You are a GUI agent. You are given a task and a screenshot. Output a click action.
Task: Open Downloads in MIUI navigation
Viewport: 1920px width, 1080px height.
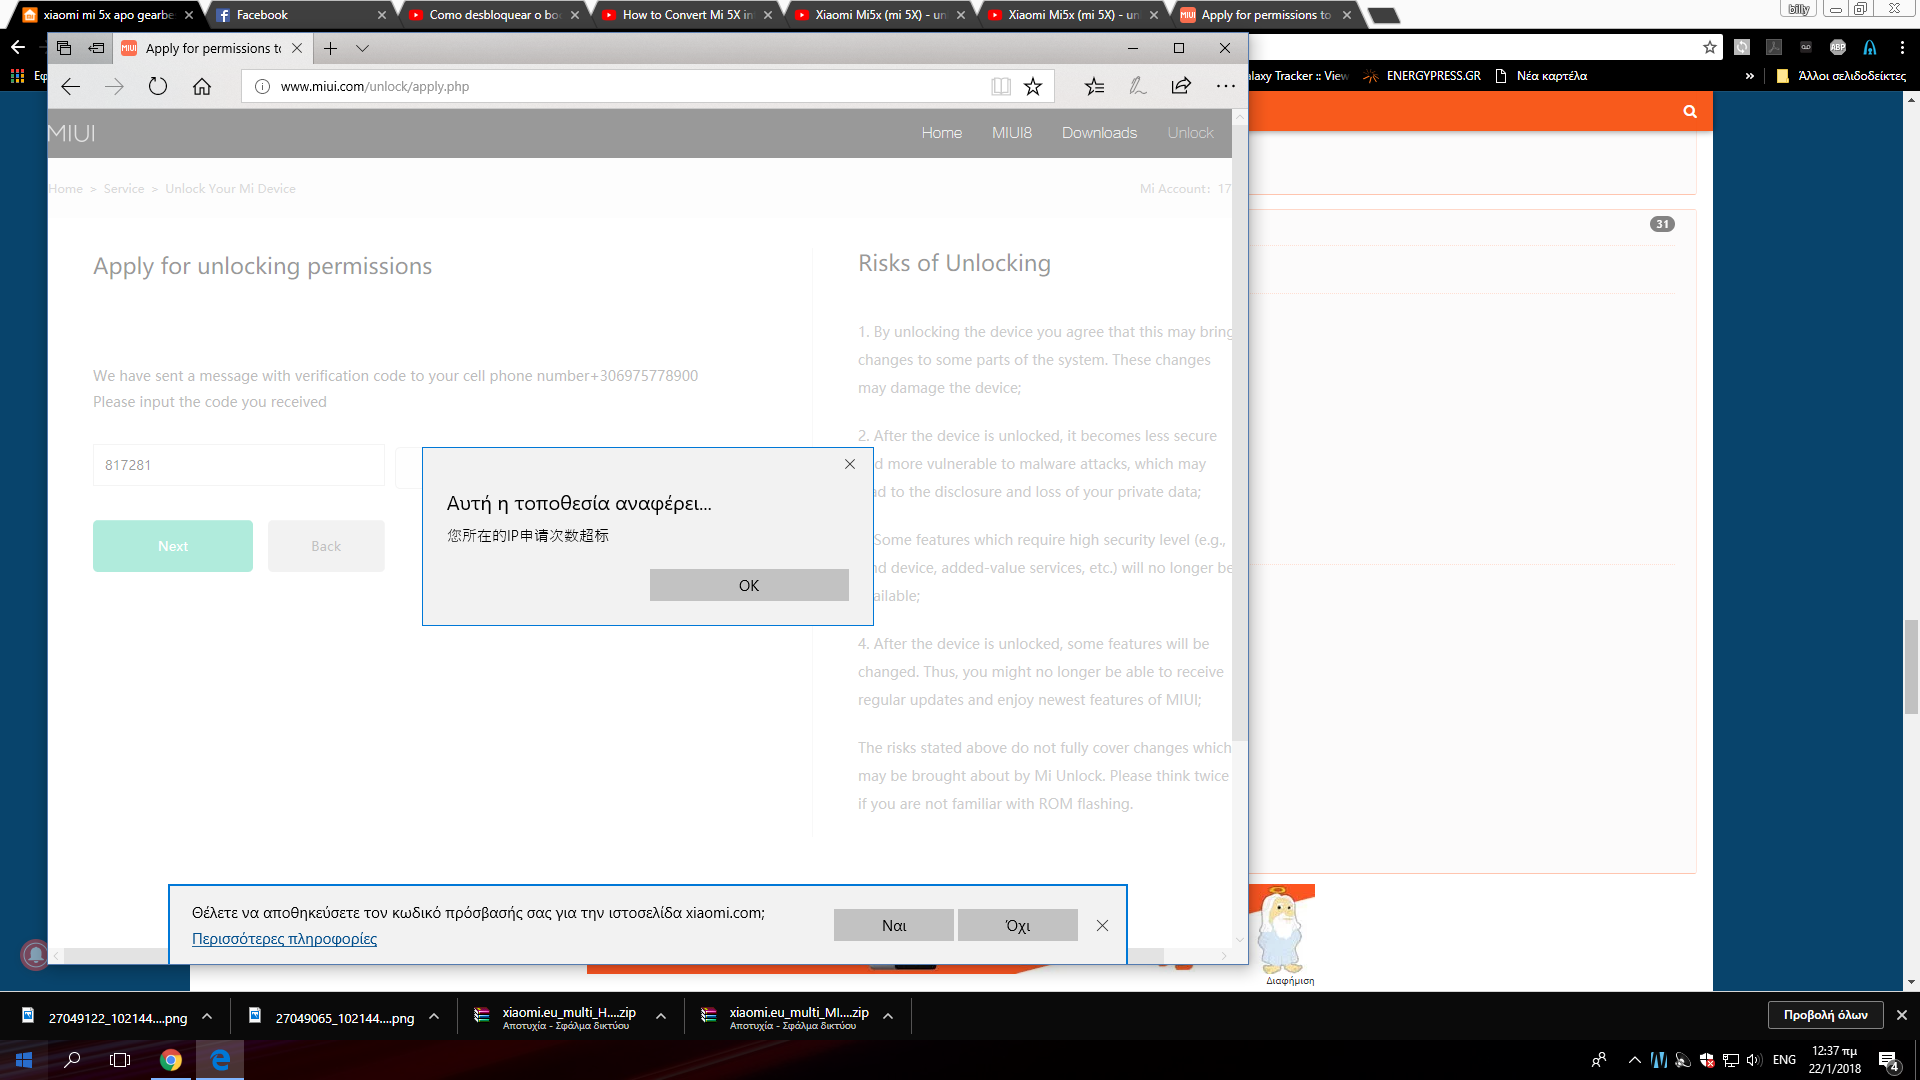tap(1099, 133)
